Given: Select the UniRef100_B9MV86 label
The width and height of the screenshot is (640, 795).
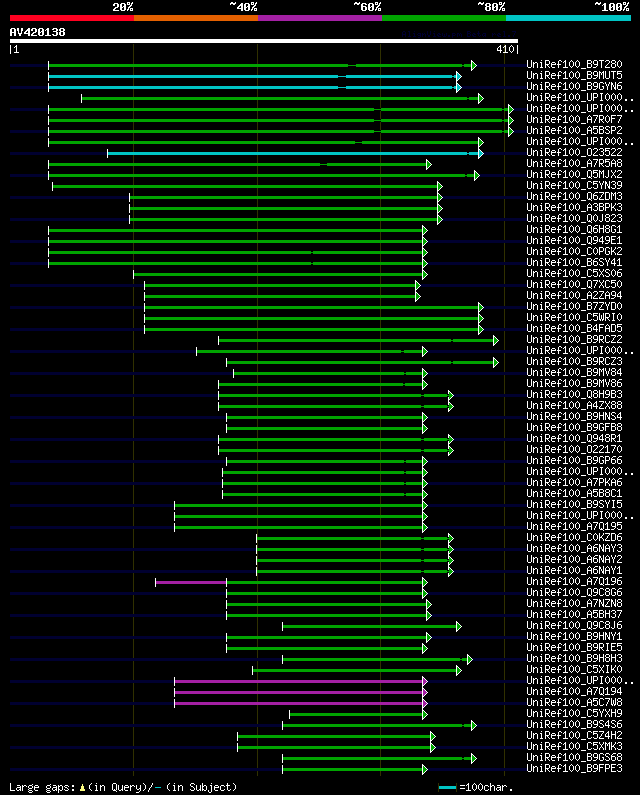Looking at the screenshot, I should 574,383.
